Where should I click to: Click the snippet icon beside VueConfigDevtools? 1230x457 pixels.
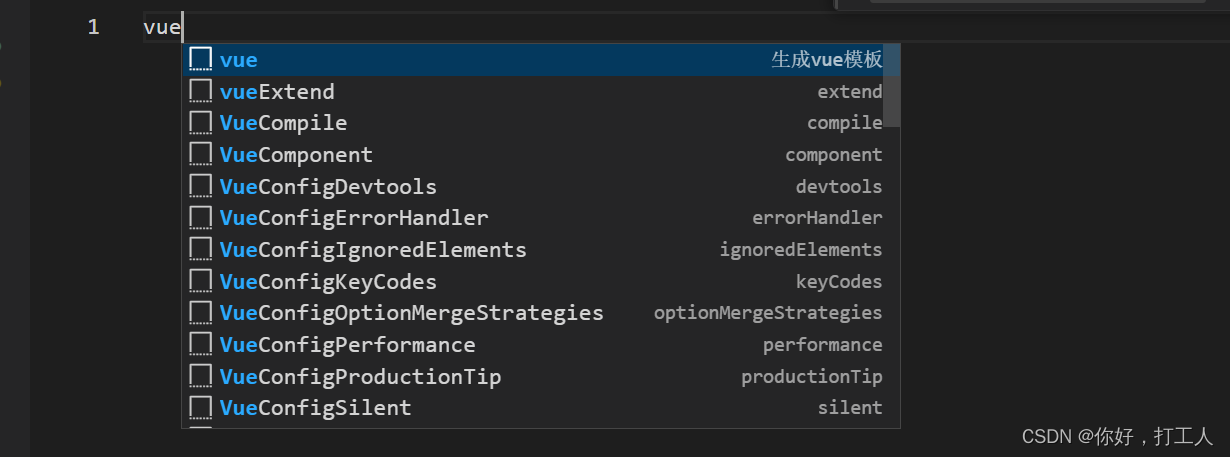point(200,186)
